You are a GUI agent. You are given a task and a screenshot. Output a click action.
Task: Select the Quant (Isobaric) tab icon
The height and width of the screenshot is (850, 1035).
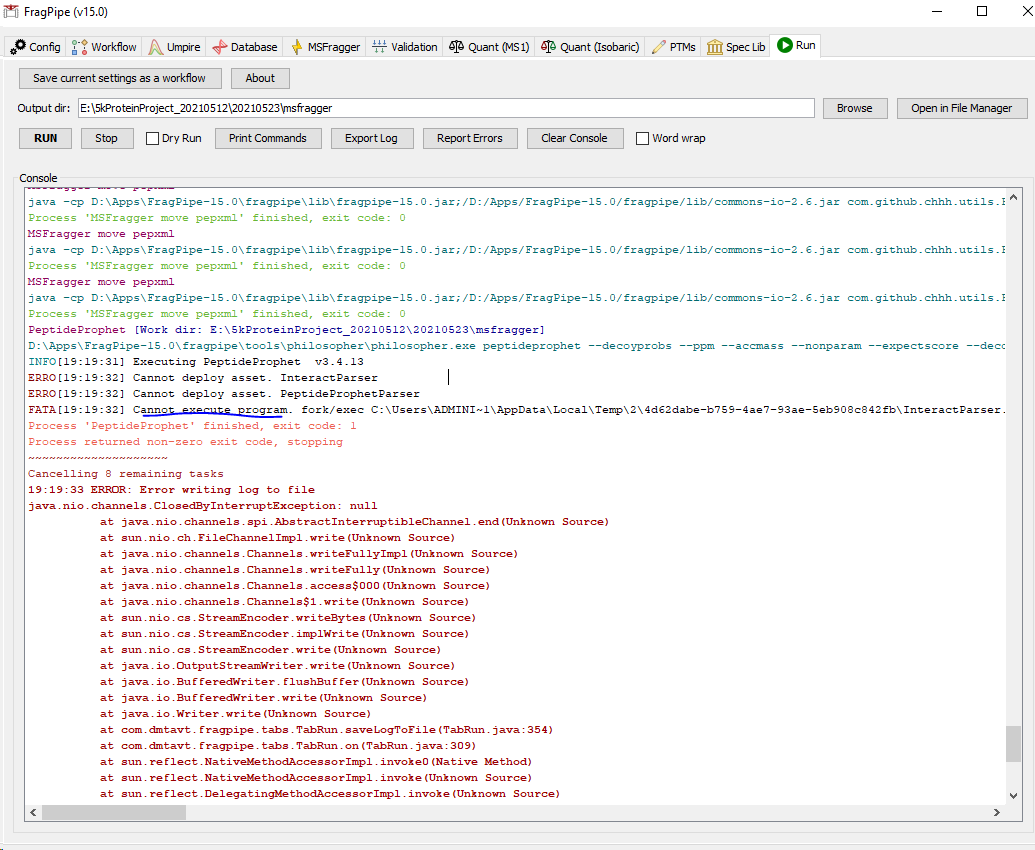[x=548, y=46]
